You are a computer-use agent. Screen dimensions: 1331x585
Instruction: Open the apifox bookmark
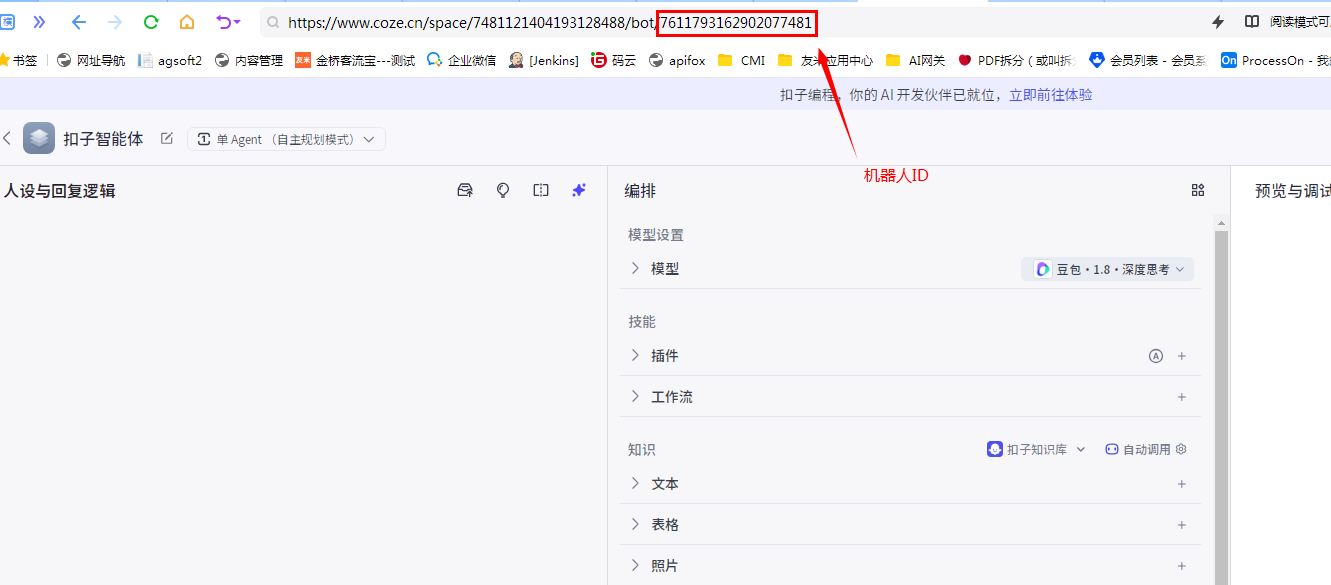[x=677, y=60]
